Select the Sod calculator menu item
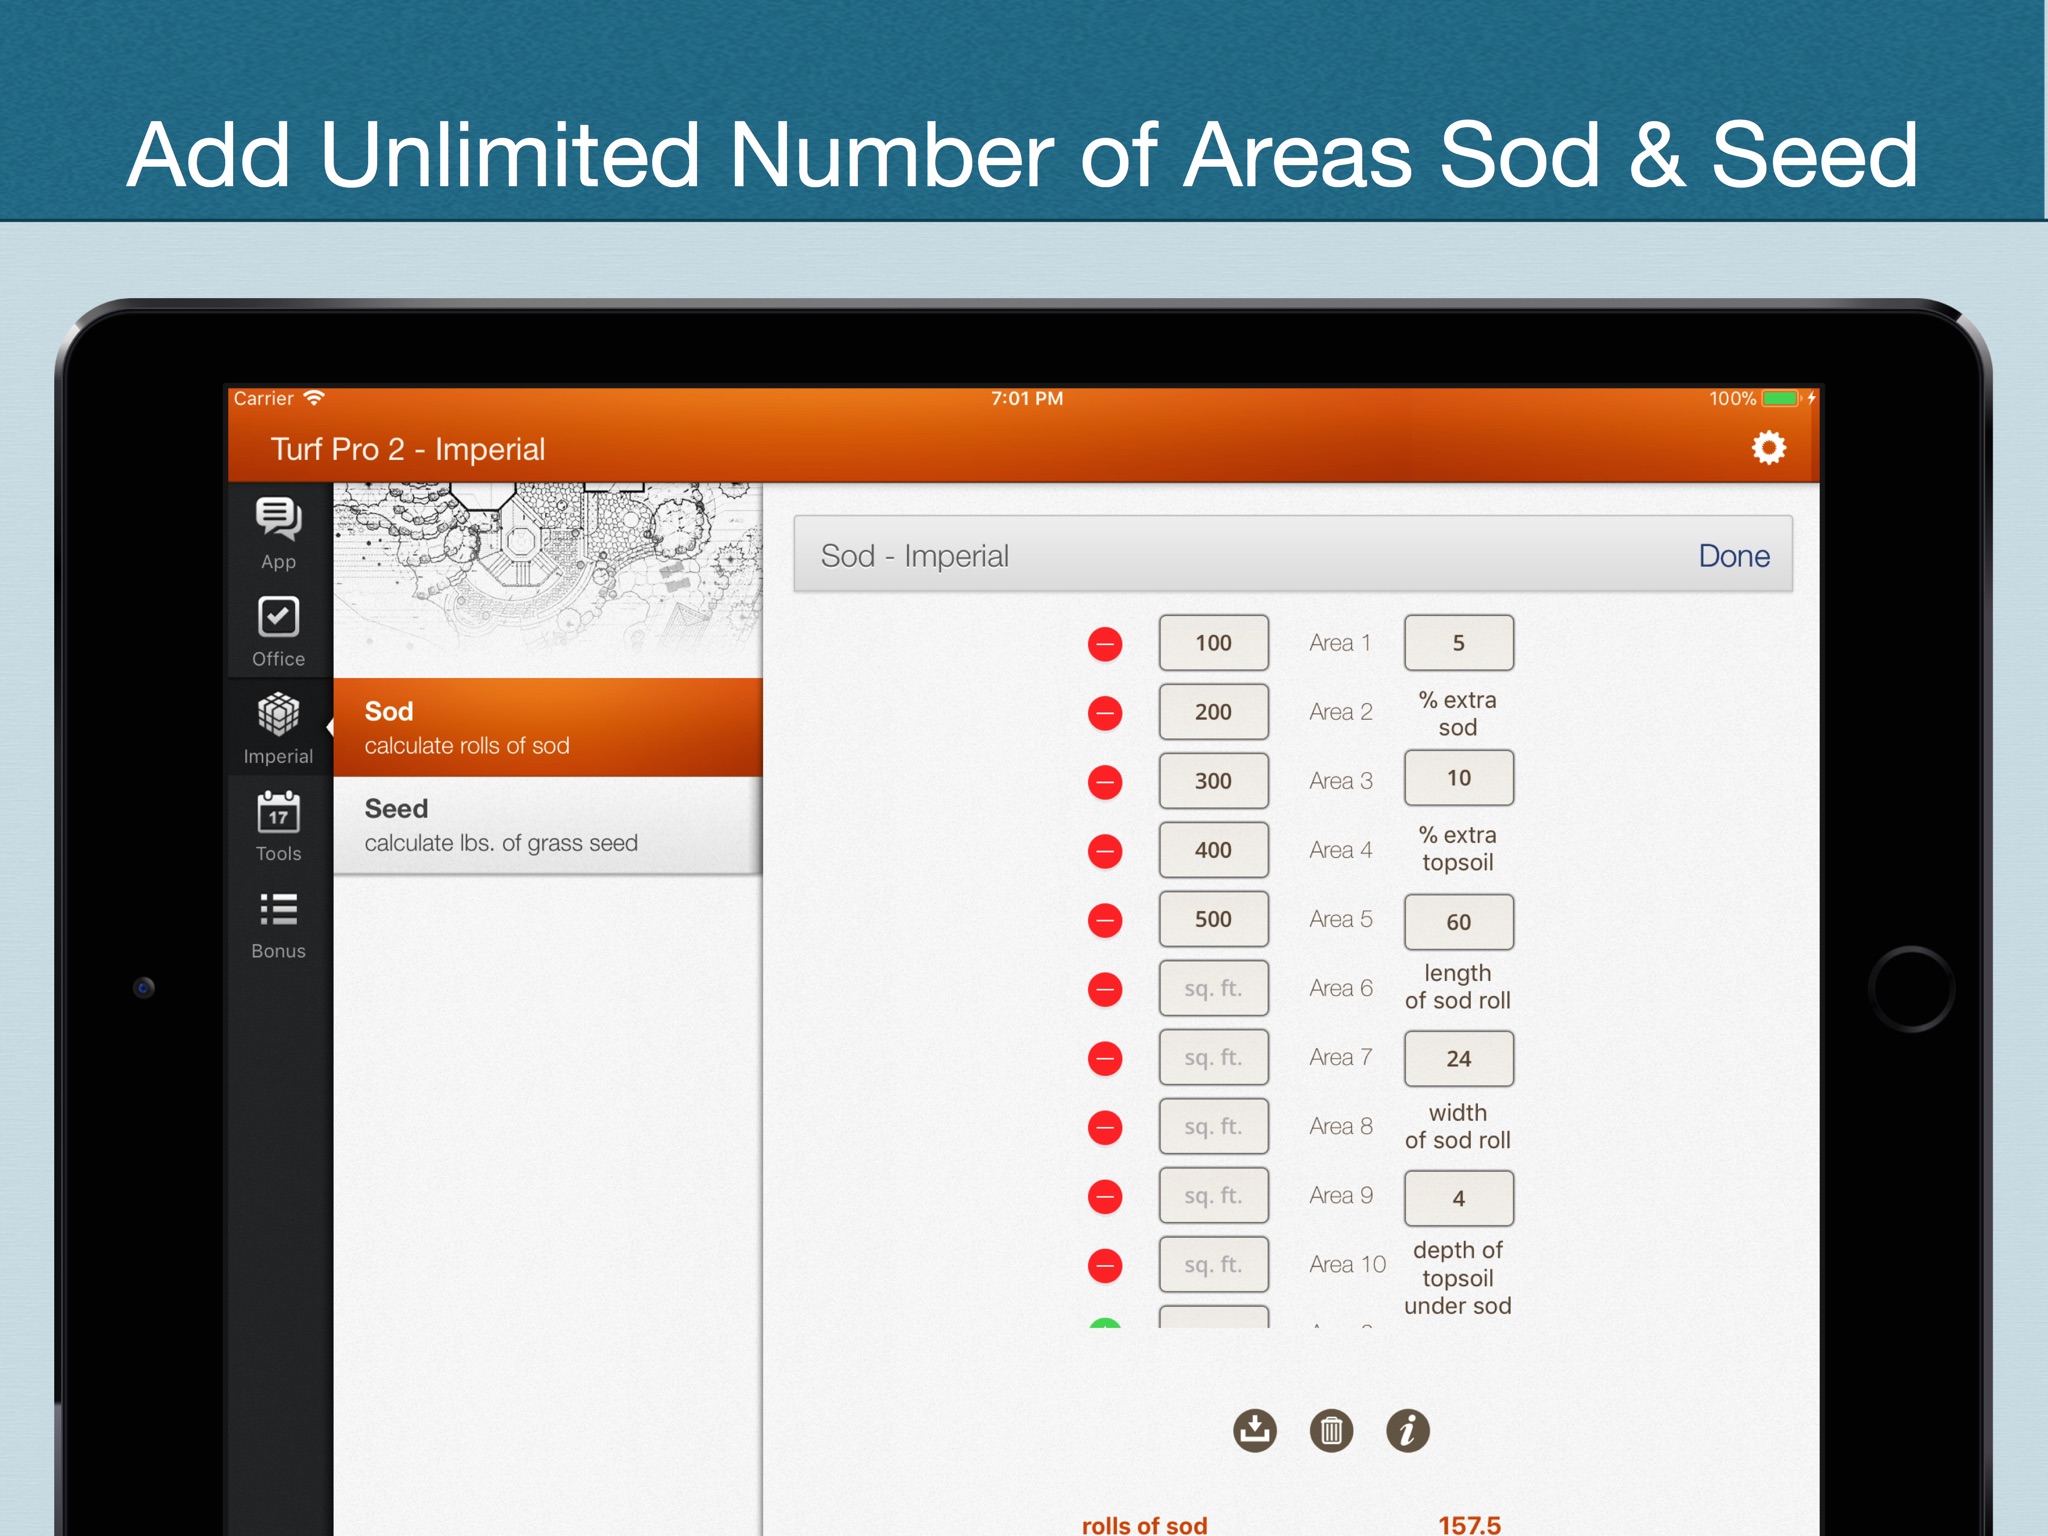 pos(548,727)
